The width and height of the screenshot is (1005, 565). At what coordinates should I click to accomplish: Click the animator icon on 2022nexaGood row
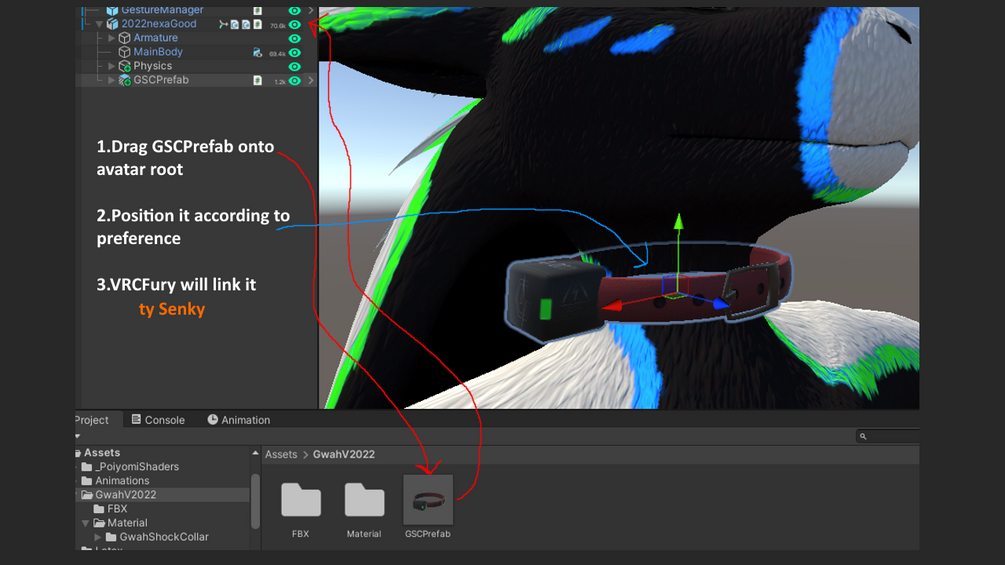pyautogui.click(x=223, y=25)
